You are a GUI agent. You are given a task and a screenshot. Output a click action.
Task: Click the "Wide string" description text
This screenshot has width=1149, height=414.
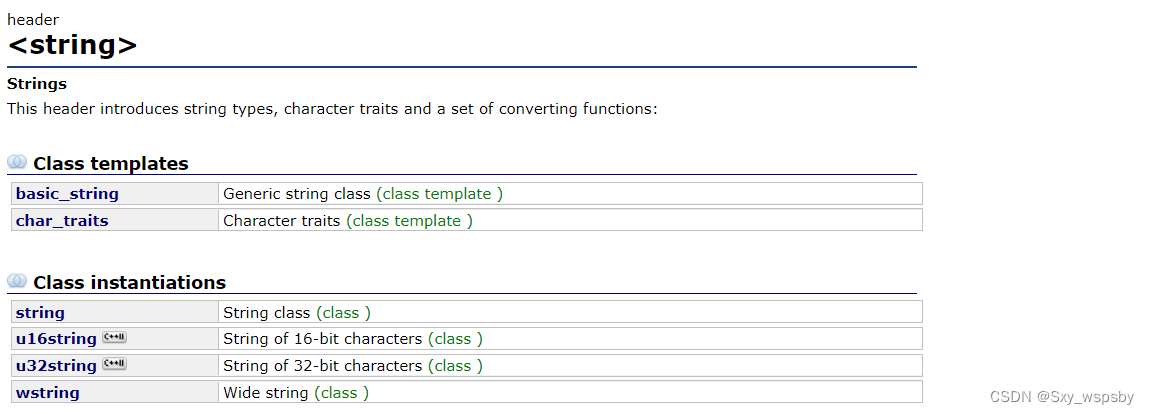(x=266, y=392)
